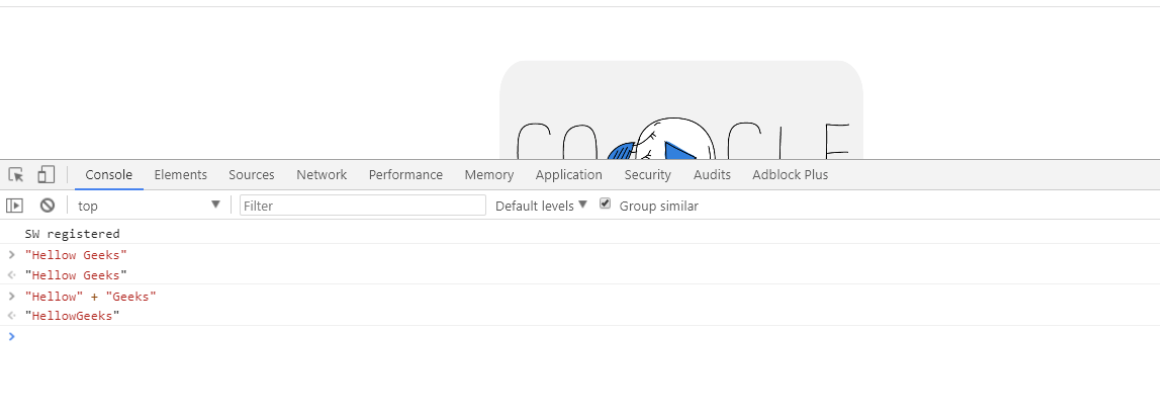Open the Security tab

click(647, 175)
